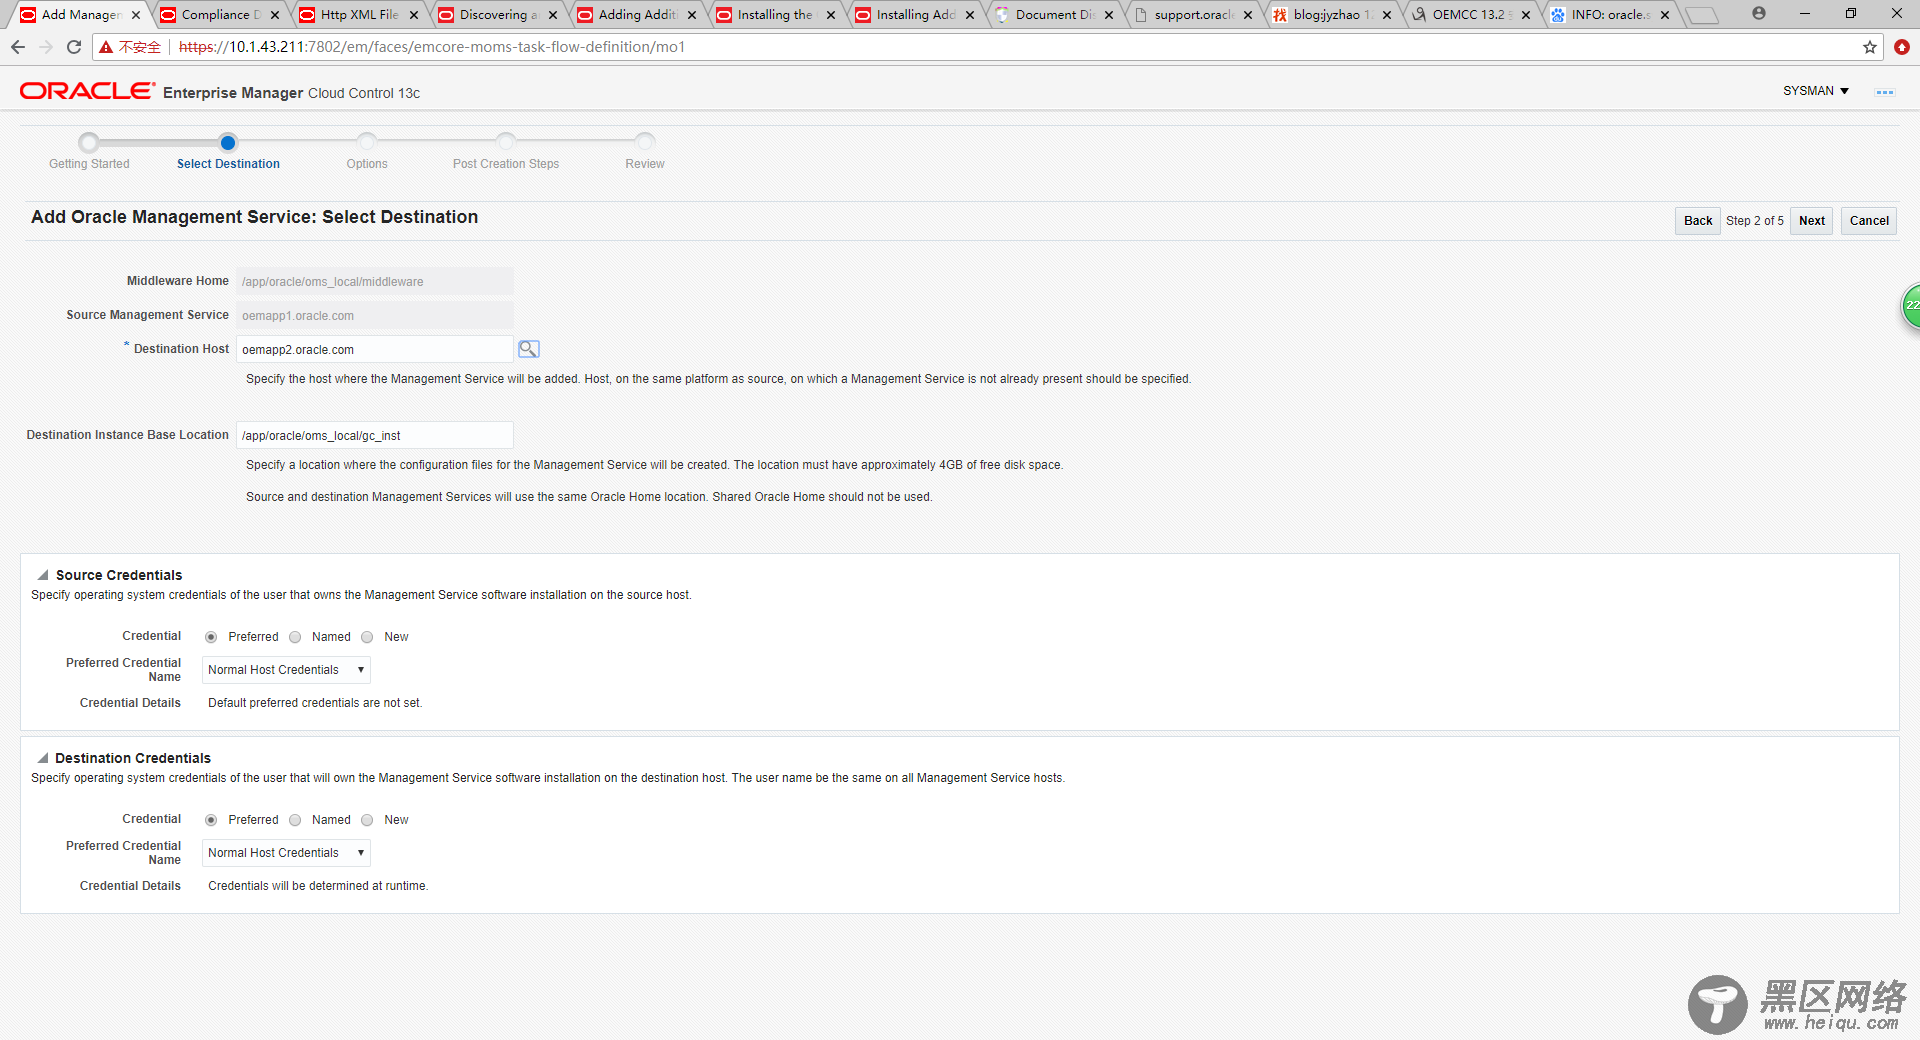Select Preferred in Source Credentials
The height and width of the screenshot is (1040, 1920).
click(x=211, y=637)
